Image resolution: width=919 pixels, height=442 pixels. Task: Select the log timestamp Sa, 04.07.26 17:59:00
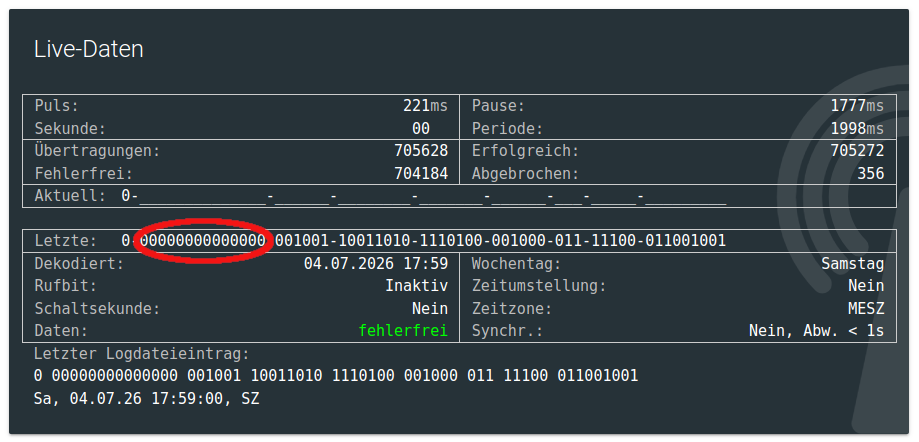[x=128, y=399]
